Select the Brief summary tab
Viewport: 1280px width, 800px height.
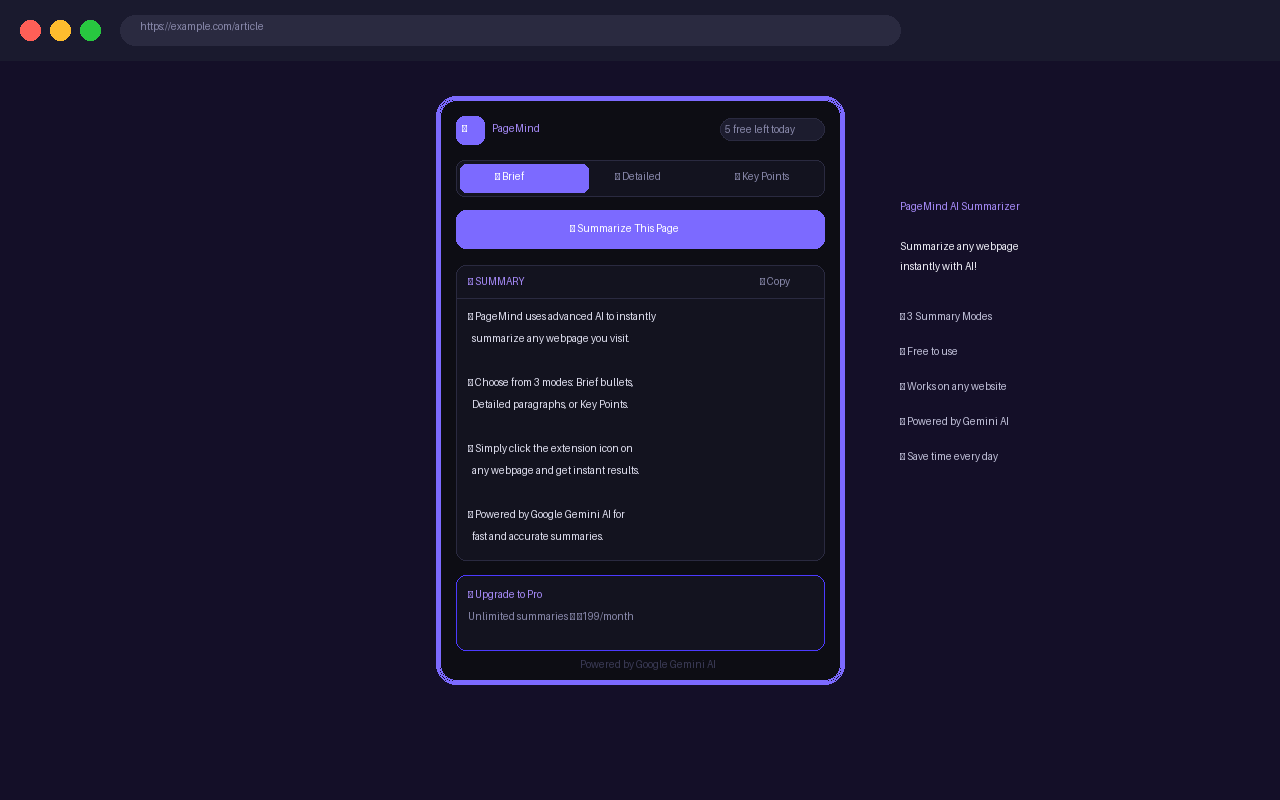524,178
